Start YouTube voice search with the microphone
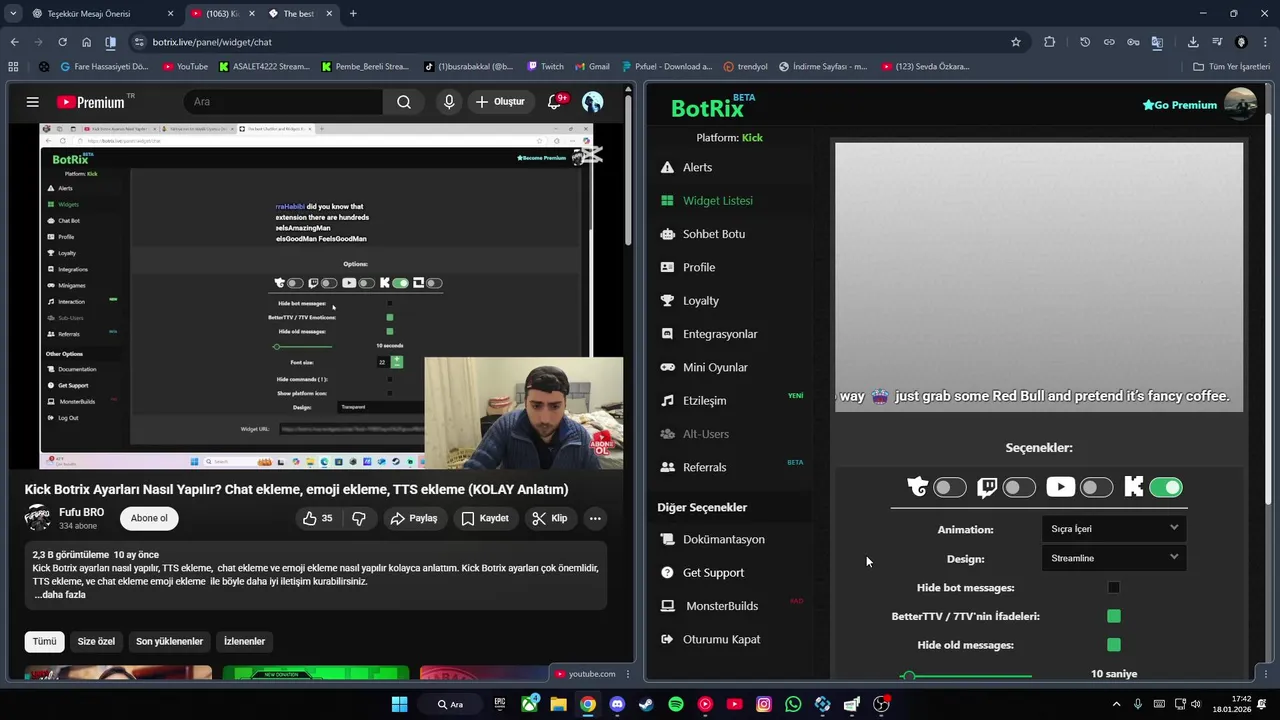Viewport: 1280px width, 720px height. coord(449,102)
